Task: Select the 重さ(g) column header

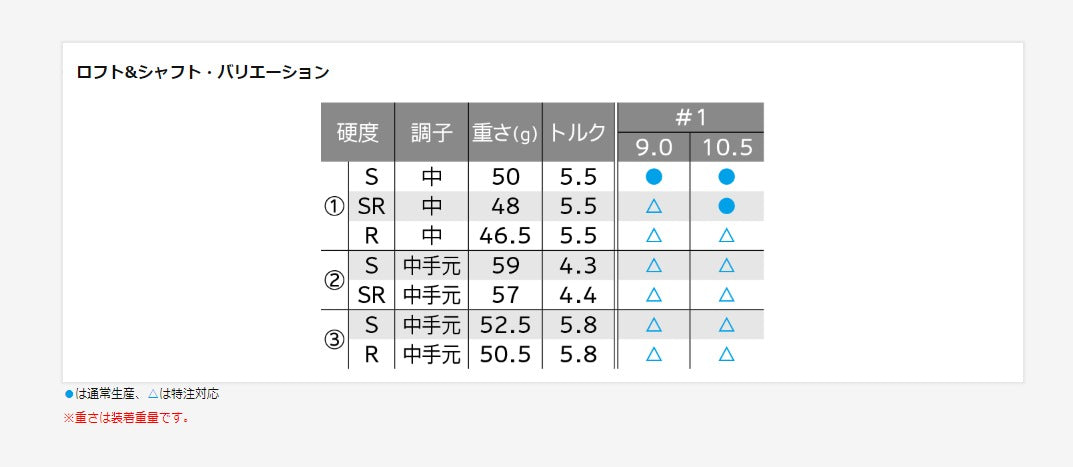Action: 505,132
